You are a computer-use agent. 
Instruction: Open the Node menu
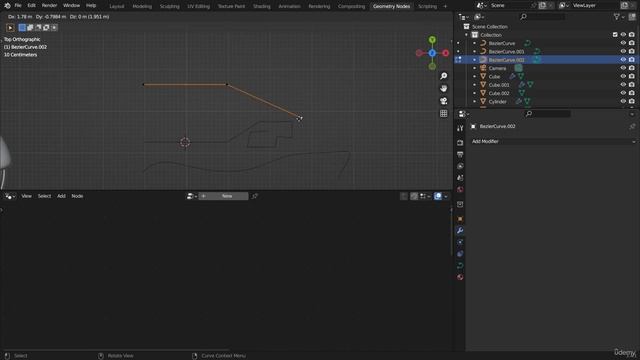[x=77, y=196]
